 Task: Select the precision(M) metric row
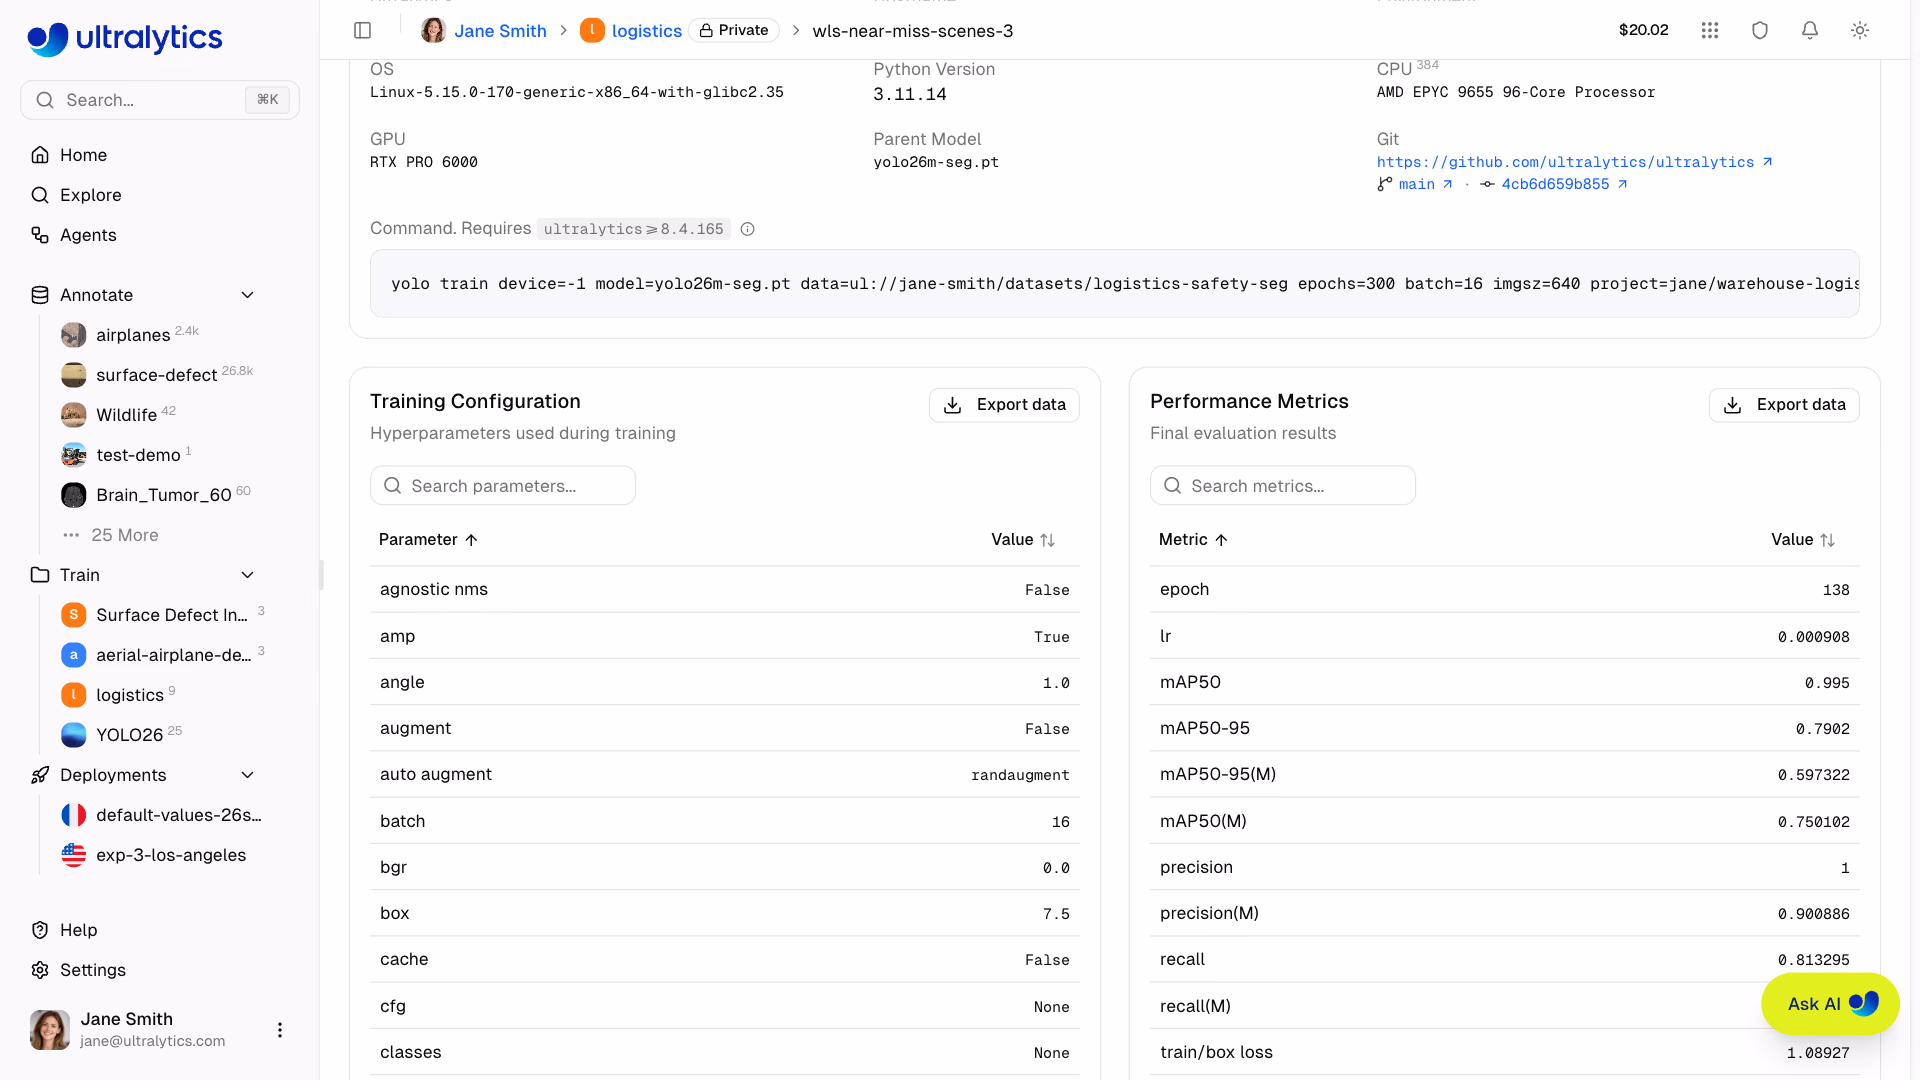pyautogui.click(x=1505, y=914)
